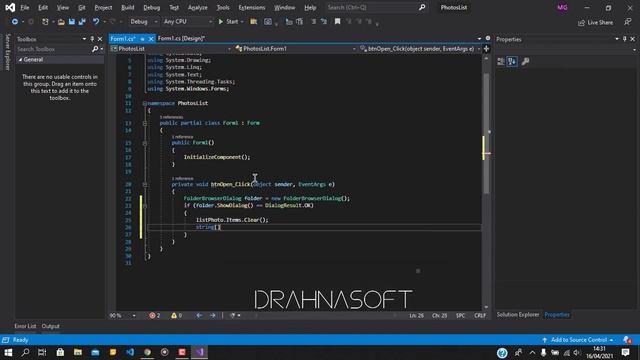The image size is (640, 360).
Task: Click the Navigate Backward toolbar icon
Action: (14, 22)
